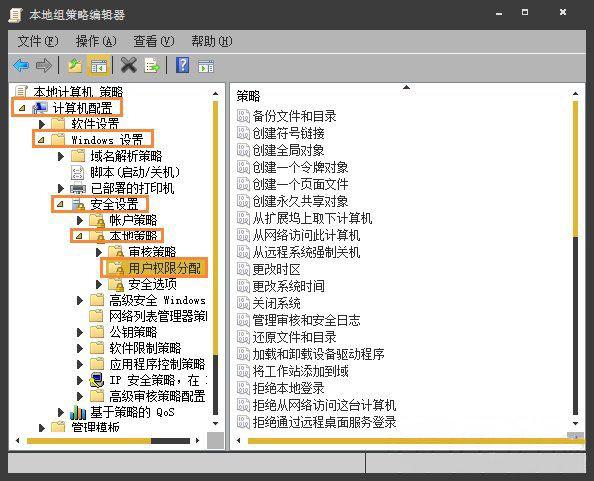Expand the 审核策略 node
The image size is (594, 481).
click(x=98, y=252)
